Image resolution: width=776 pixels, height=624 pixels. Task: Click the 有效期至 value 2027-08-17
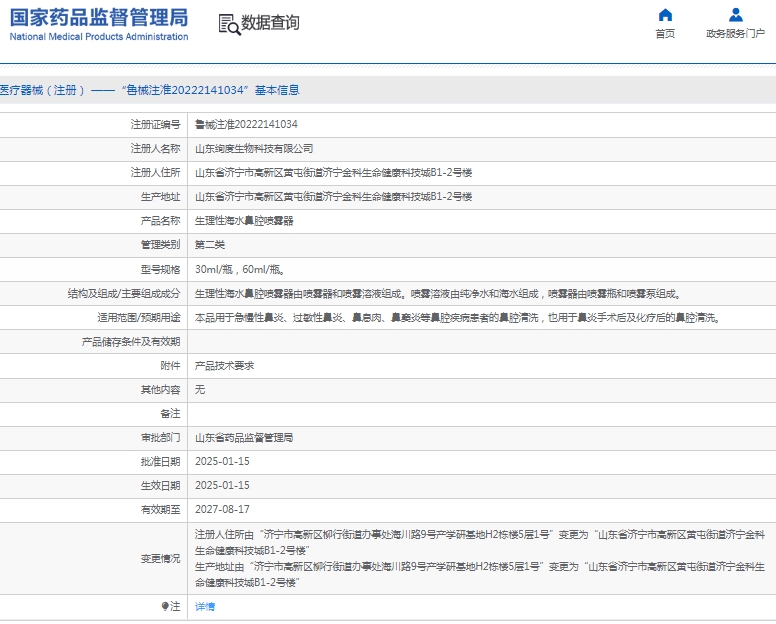click(222, 509)
